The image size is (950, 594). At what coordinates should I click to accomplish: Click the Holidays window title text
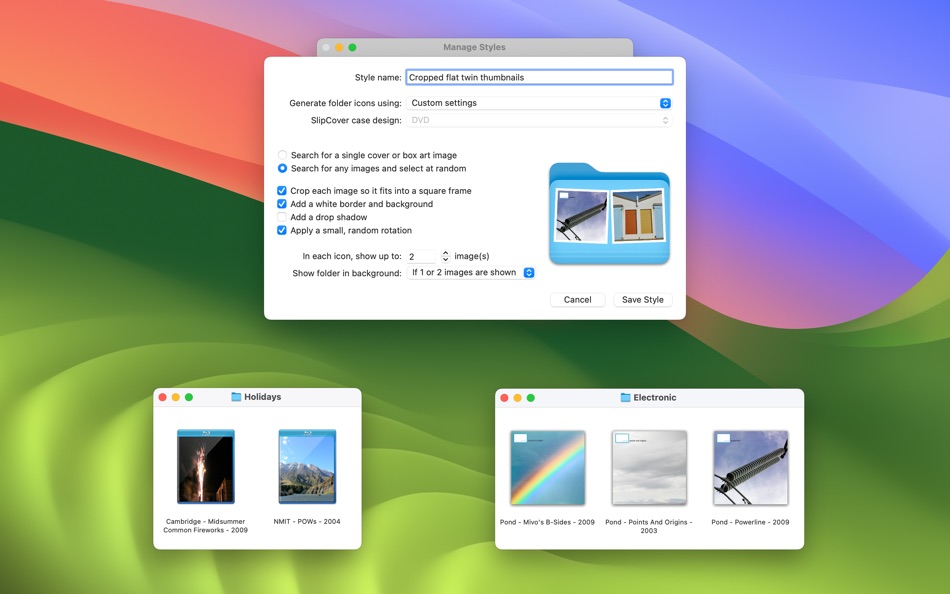[x=262, y=397]
